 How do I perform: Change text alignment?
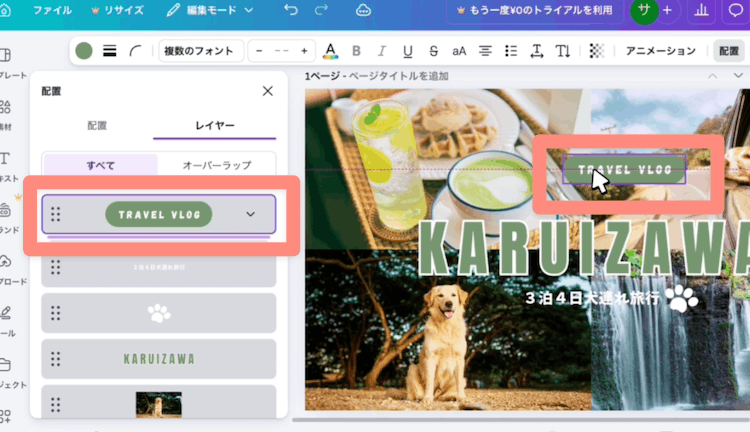pyautogui.click(x=485, y=51)
